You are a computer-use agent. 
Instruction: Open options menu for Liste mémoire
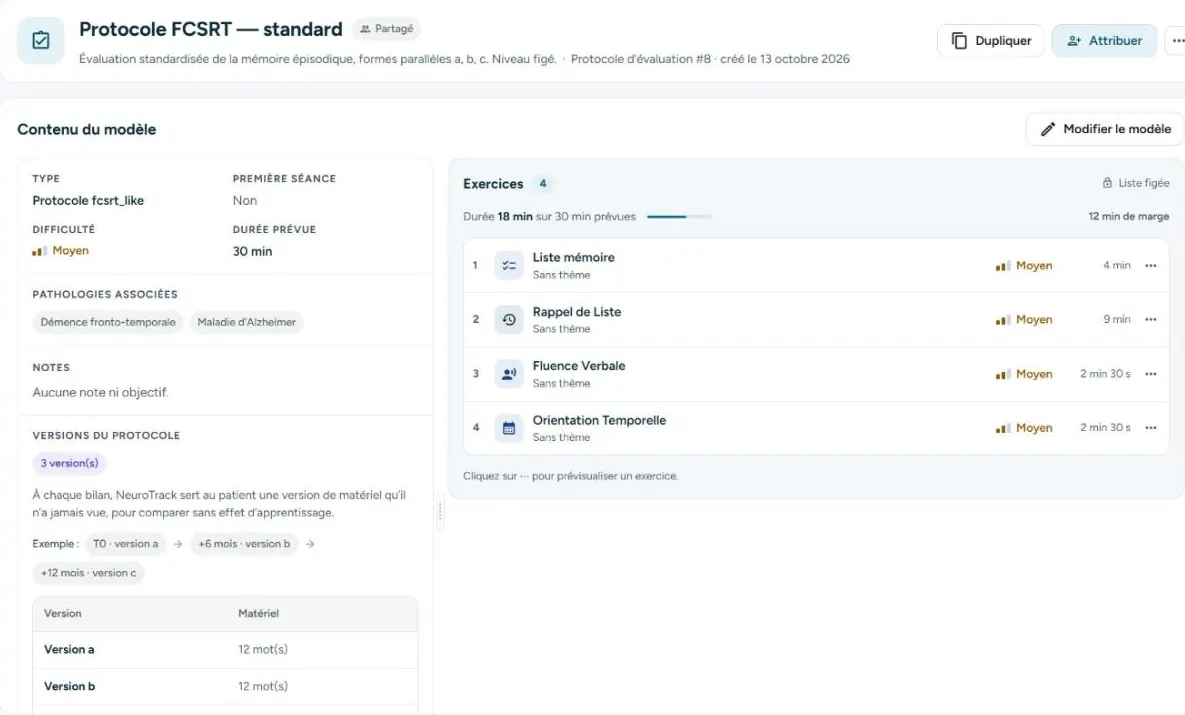coord(1150,265)
